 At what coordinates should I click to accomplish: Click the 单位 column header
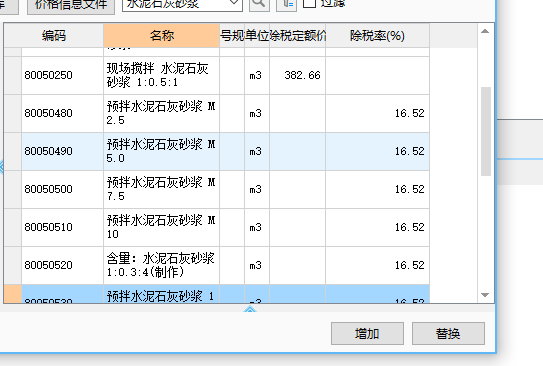coord(257,35)
